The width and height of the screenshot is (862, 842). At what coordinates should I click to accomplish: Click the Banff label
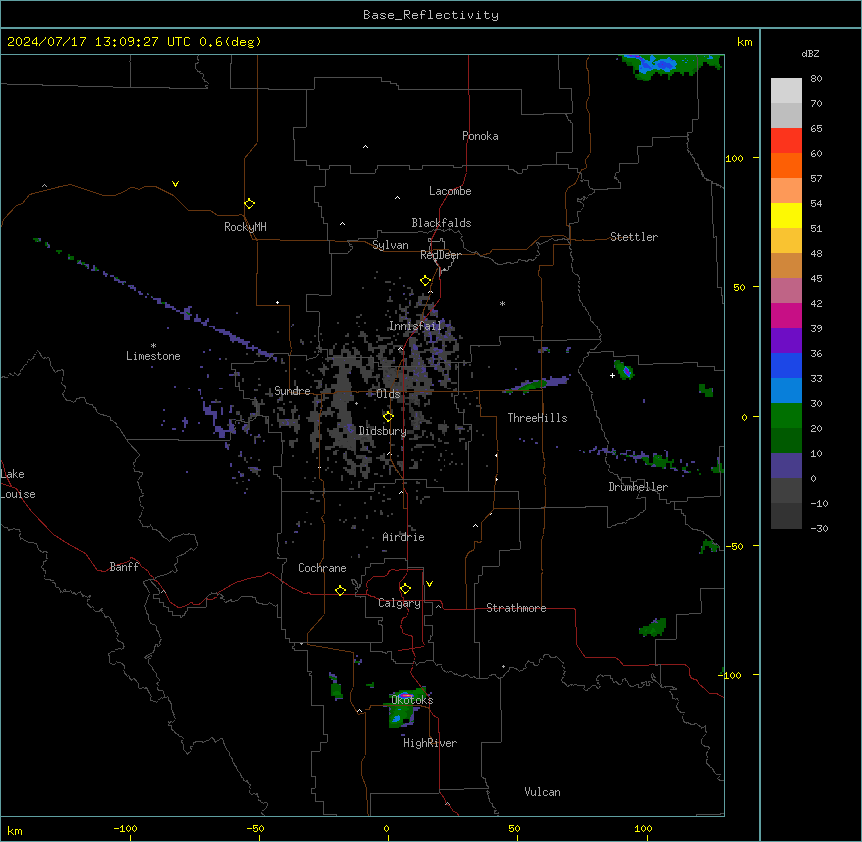tap(124, 567)
